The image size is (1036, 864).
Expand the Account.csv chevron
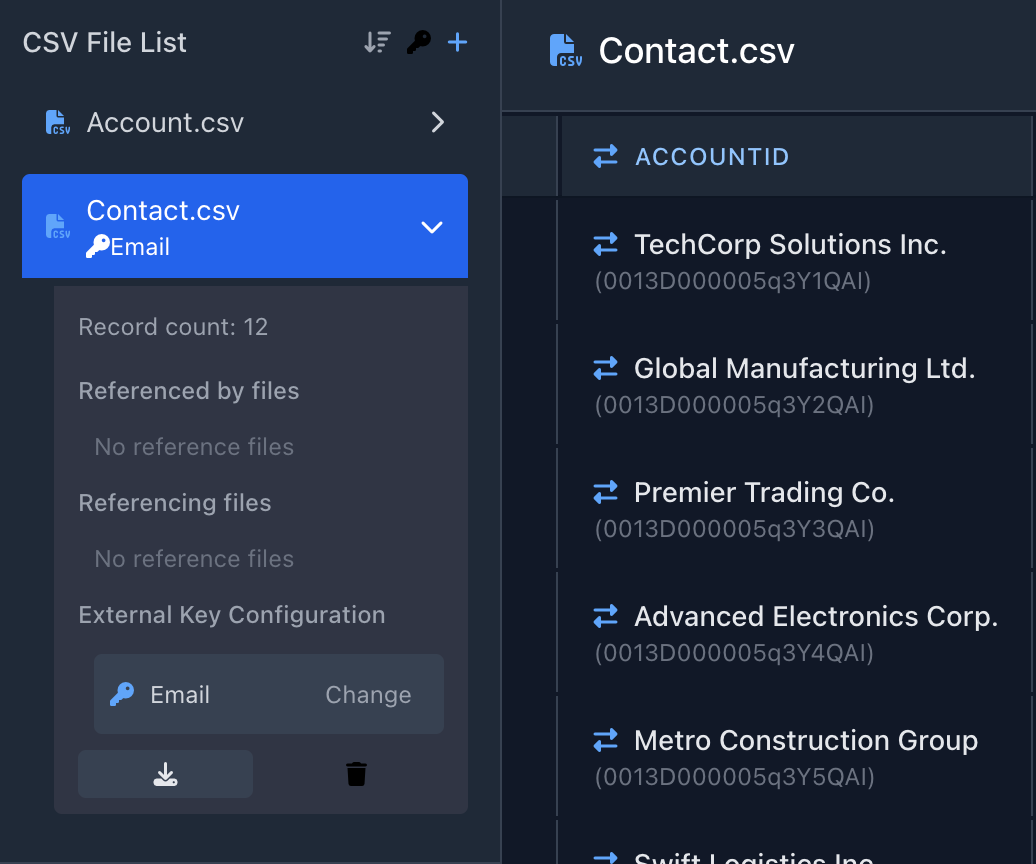click(437, 122)
